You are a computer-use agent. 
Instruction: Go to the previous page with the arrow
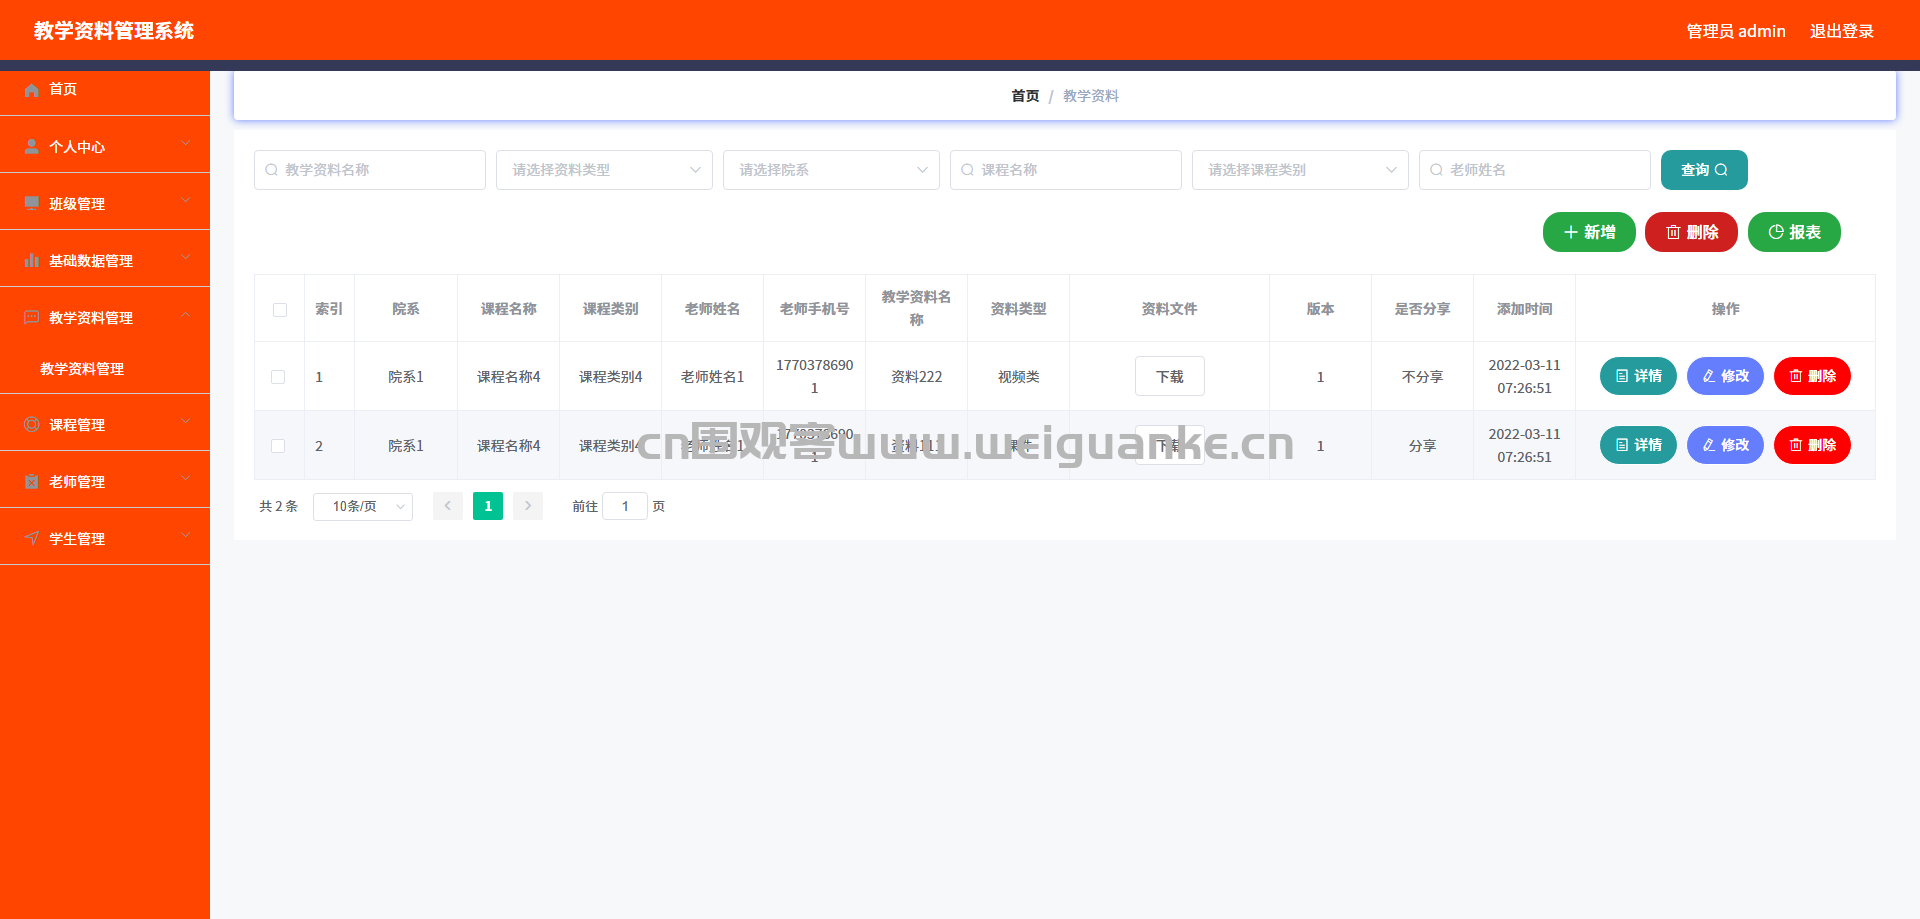click(448, 506)
